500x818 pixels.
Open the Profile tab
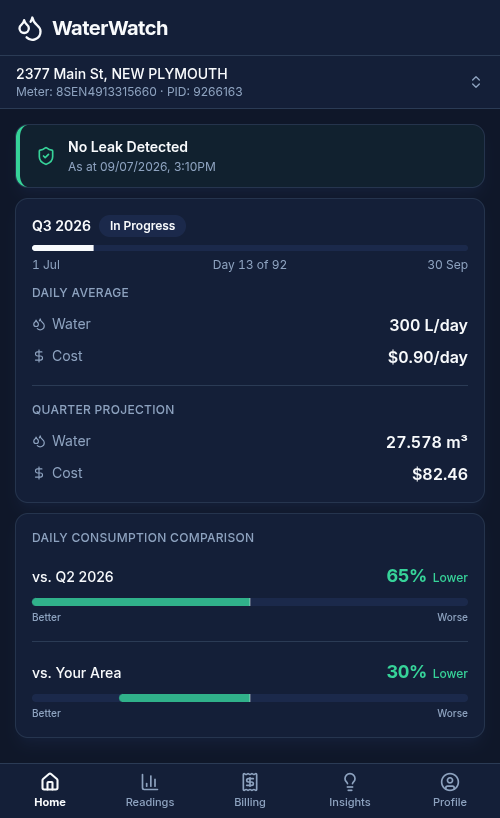coord(450,790)
